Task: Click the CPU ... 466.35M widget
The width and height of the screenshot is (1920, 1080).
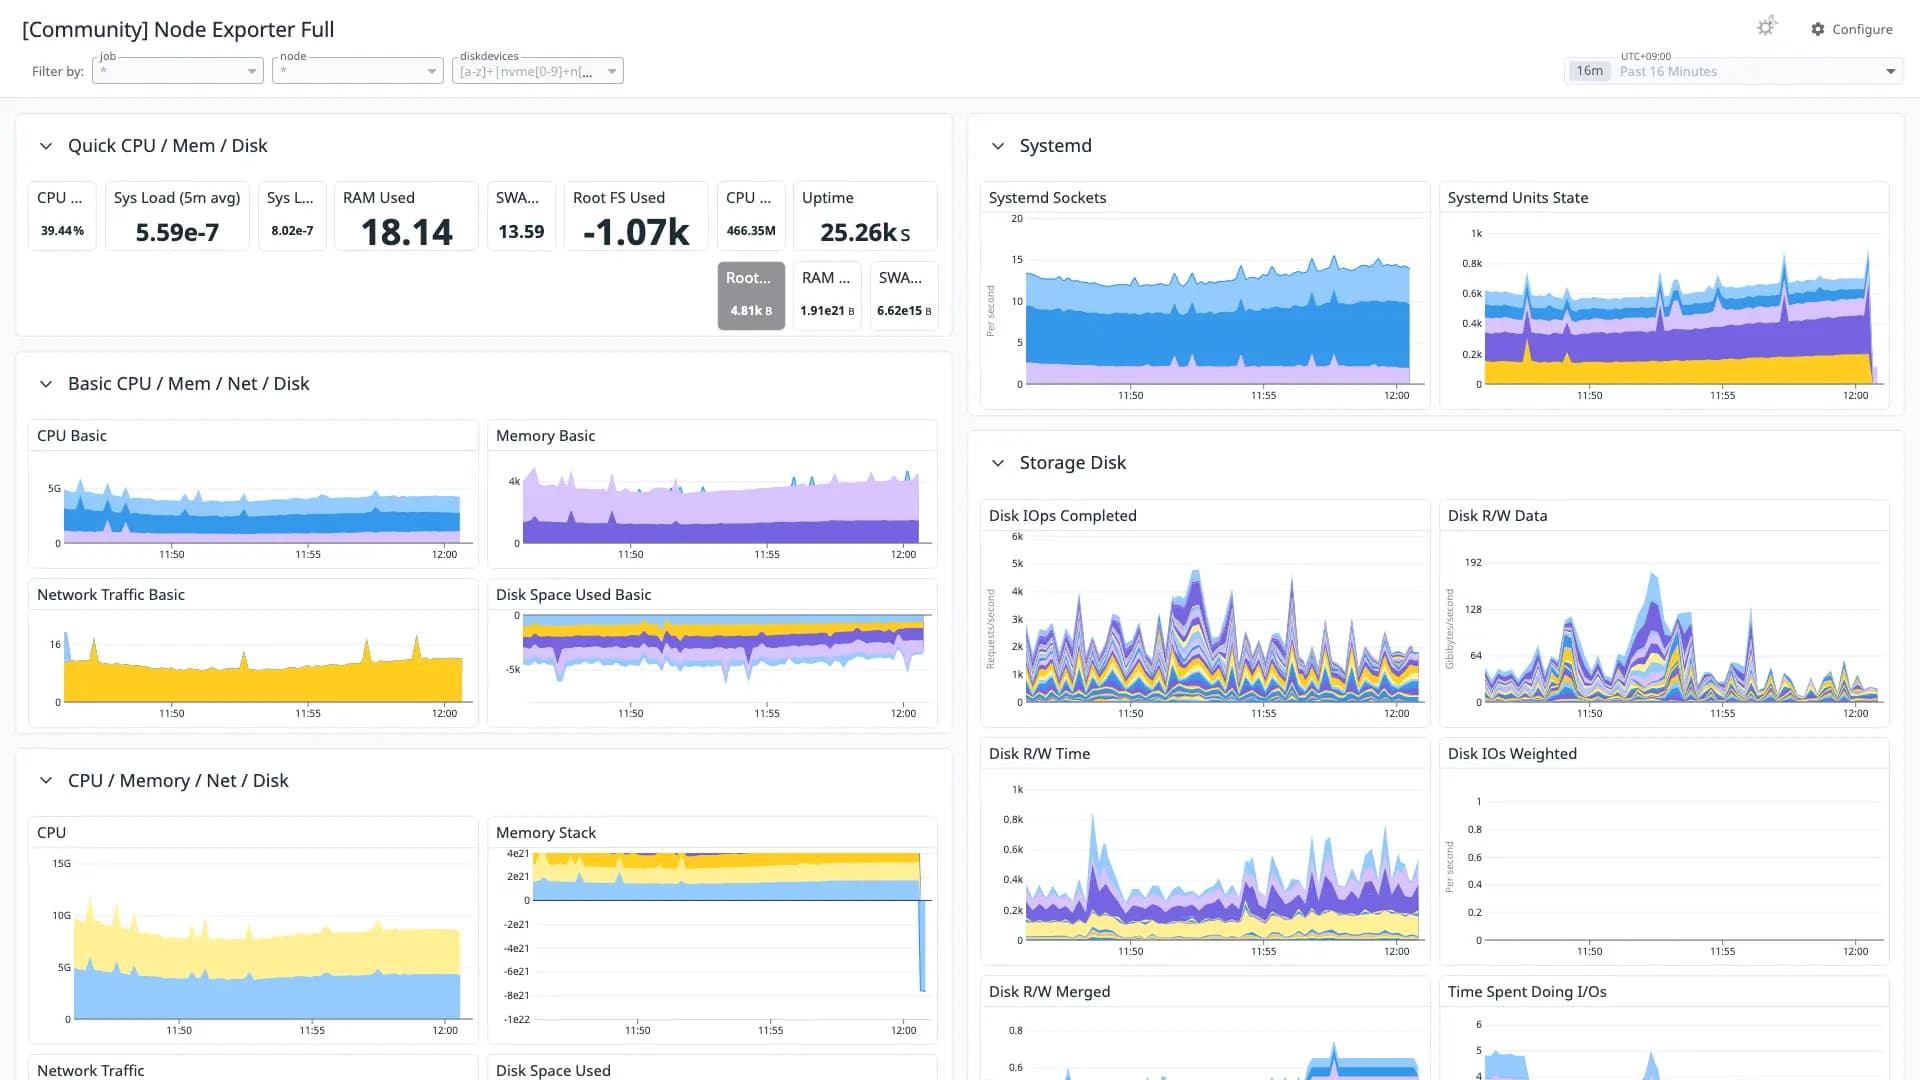Action: [751, 216]
